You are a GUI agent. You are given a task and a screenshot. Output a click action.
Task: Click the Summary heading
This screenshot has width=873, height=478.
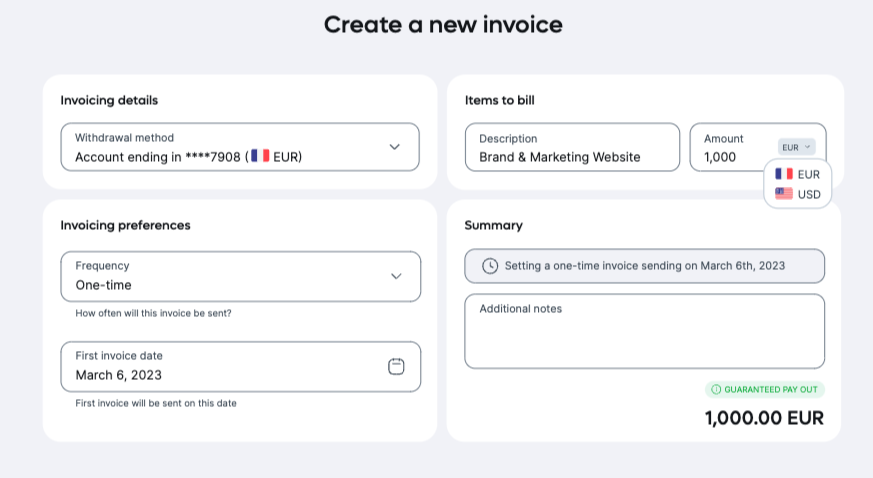pos(493,225)
